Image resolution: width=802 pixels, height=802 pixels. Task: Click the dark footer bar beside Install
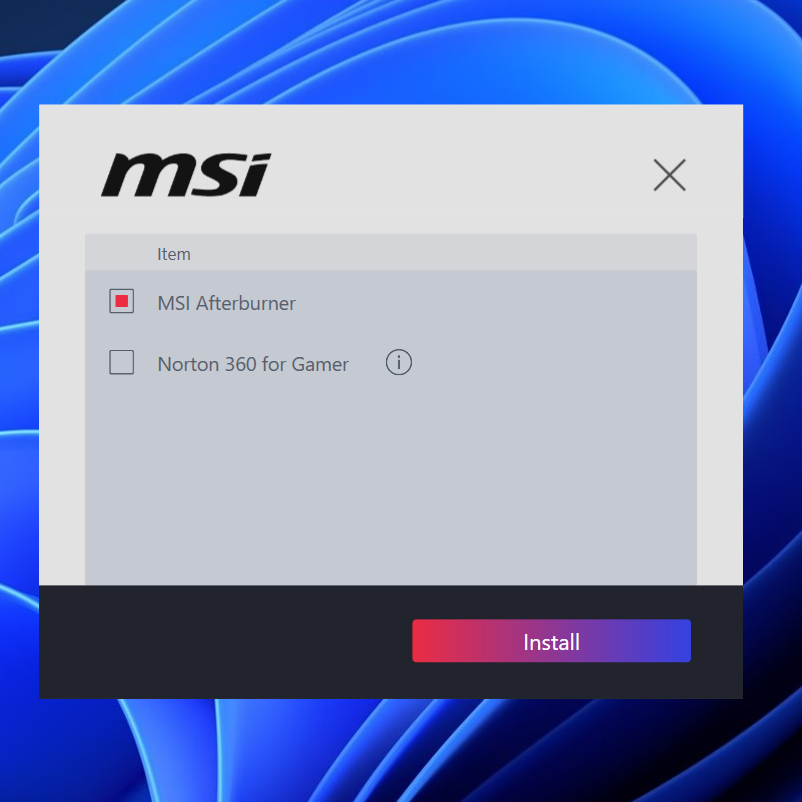220,641
